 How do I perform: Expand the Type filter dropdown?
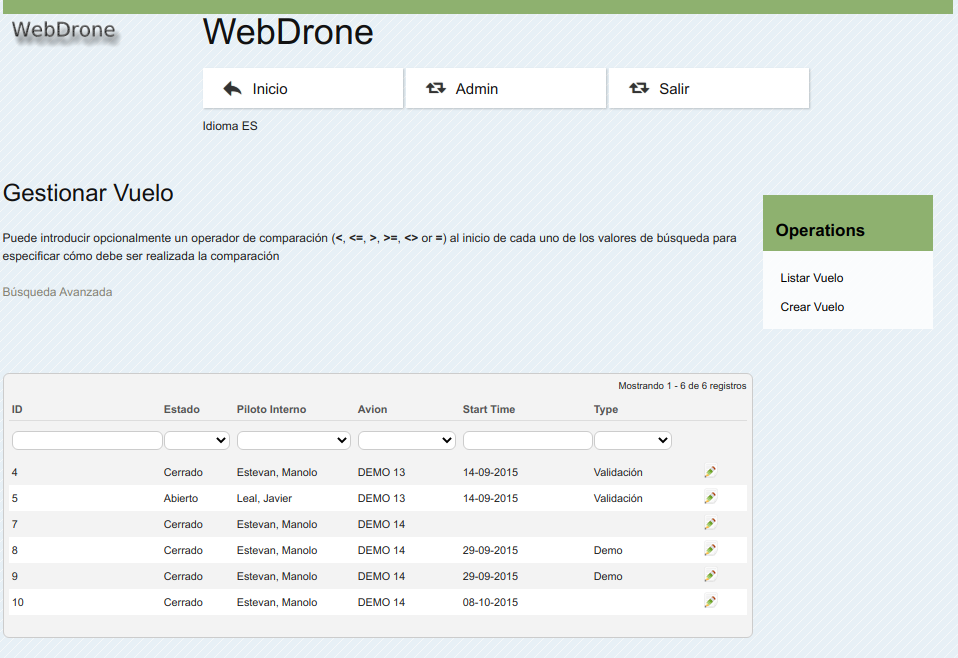[x=633, y=440]
